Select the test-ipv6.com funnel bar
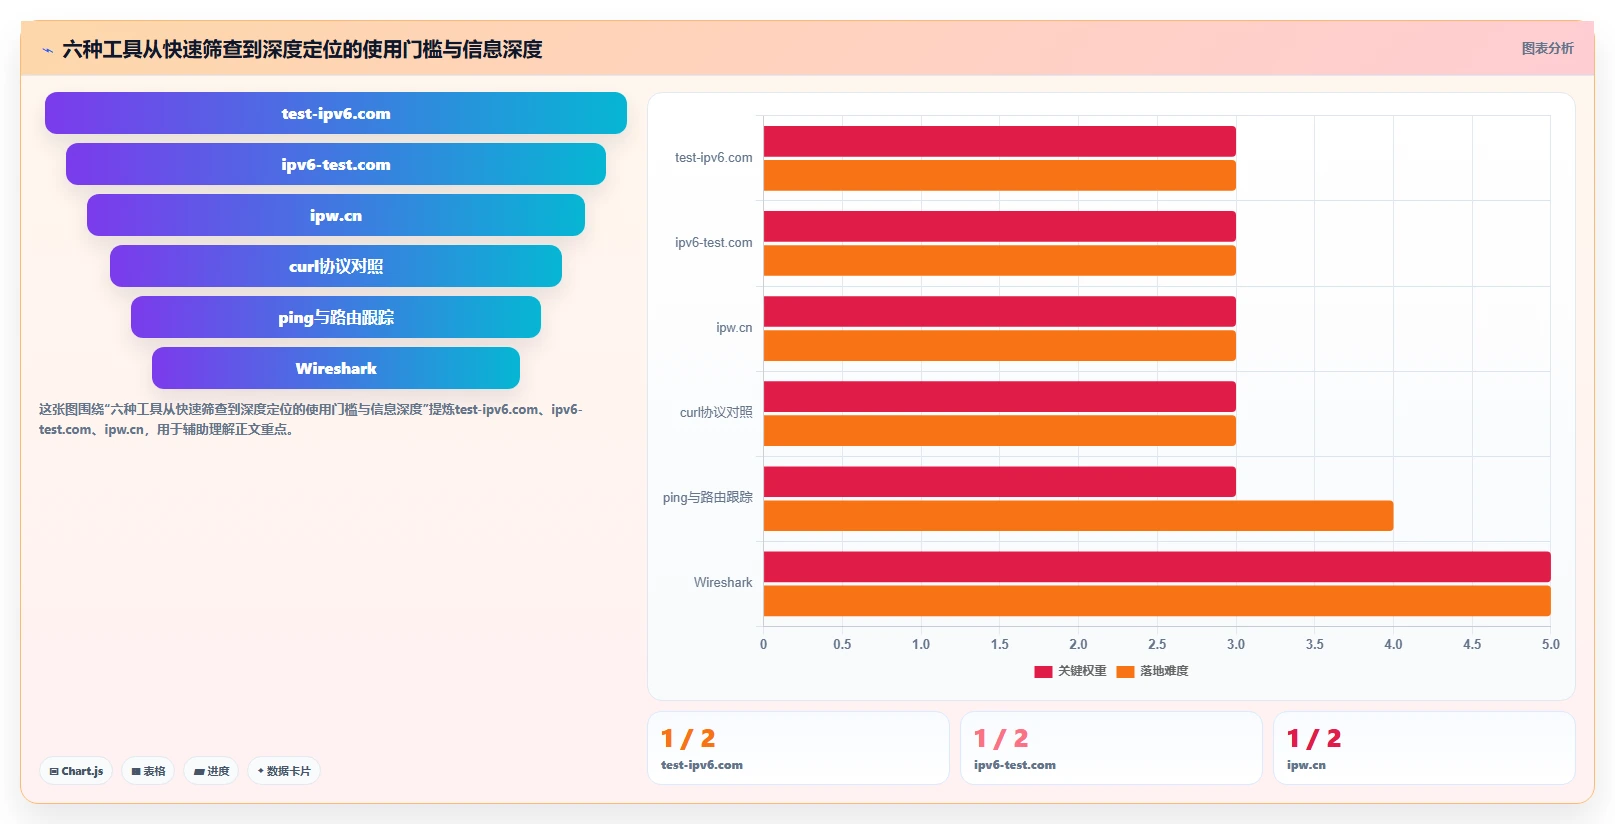This screenshot has height=824, width=1615. coord(336,113)
